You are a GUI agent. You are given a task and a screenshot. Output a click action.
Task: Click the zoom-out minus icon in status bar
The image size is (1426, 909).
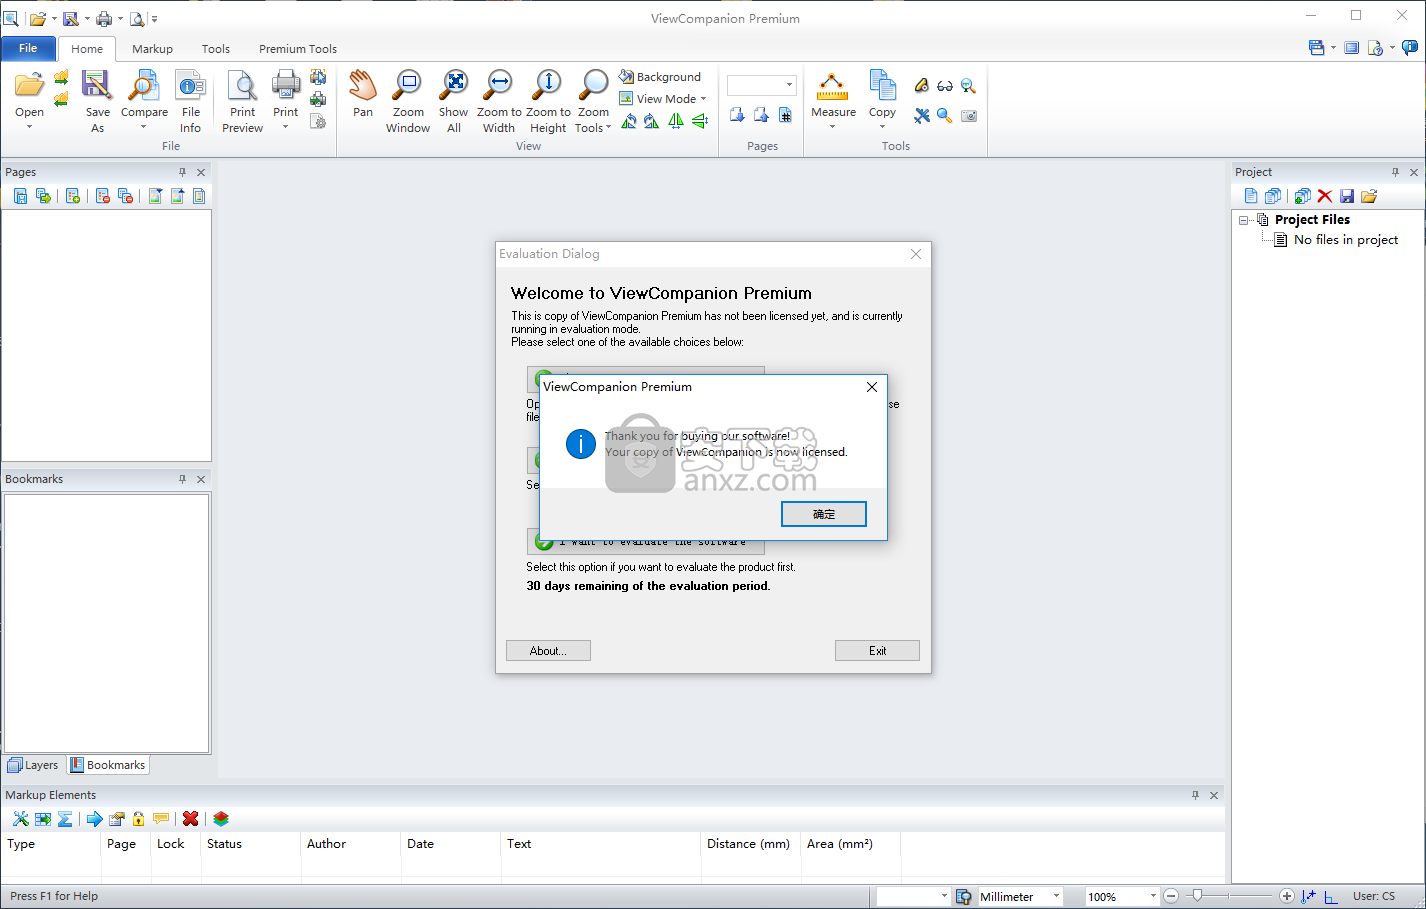point(1171,896)
